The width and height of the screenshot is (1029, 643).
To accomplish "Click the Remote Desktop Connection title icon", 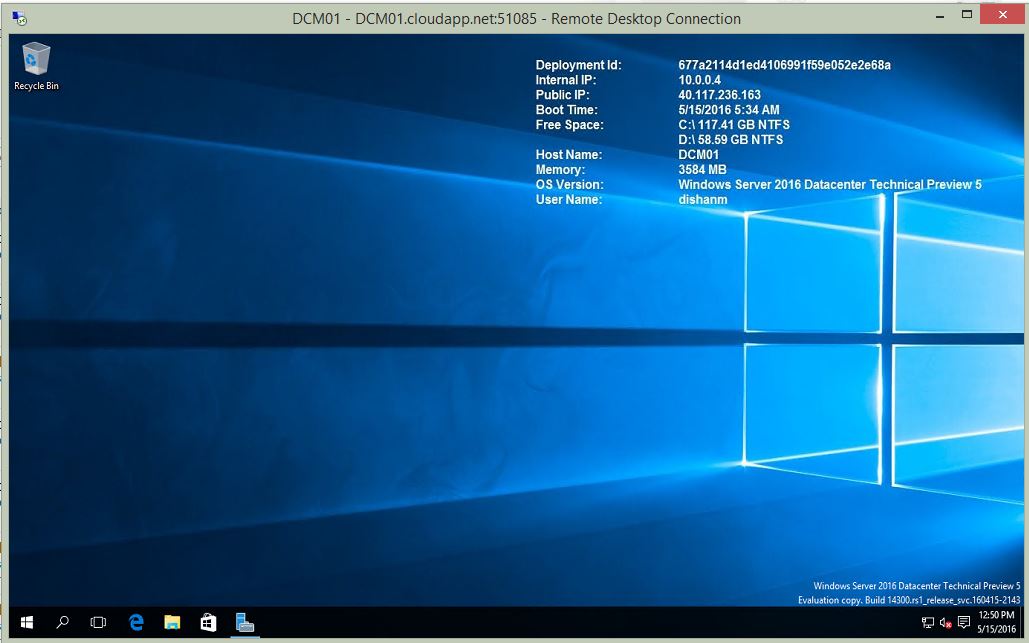I will [20, 18].
